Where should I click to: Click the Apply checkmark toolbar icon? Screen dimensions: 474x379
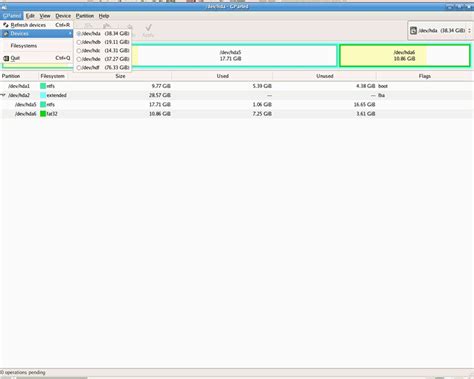148,28
